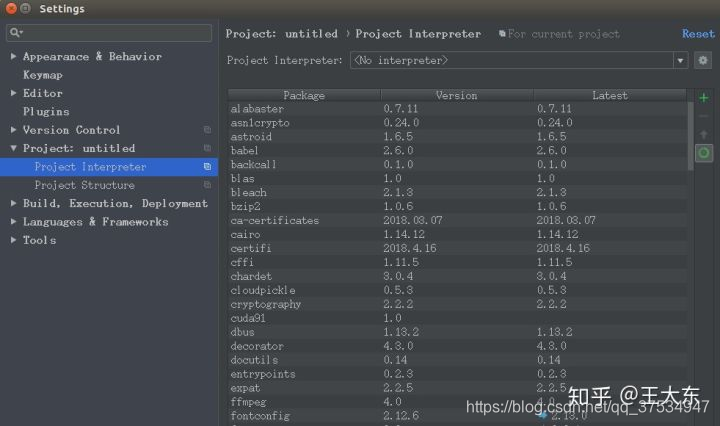Click the Reset link
Viewport: 720px width, 426px height.
[x=698, y=34]
